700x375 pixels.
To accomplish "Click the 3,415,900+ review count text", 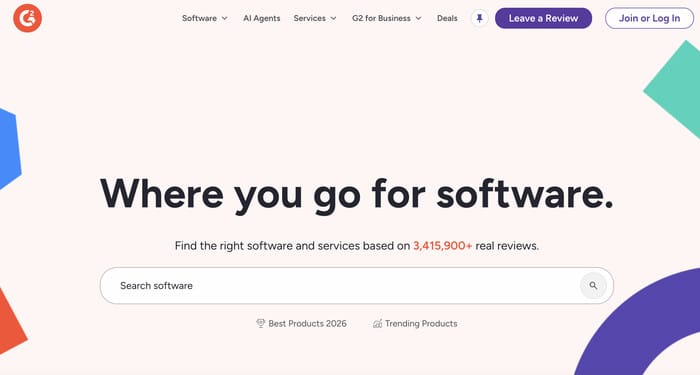I will click(442, 246).
